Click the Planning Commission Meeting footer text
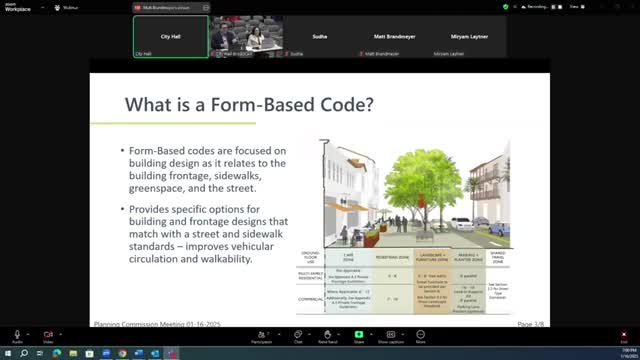 (157, 324)
